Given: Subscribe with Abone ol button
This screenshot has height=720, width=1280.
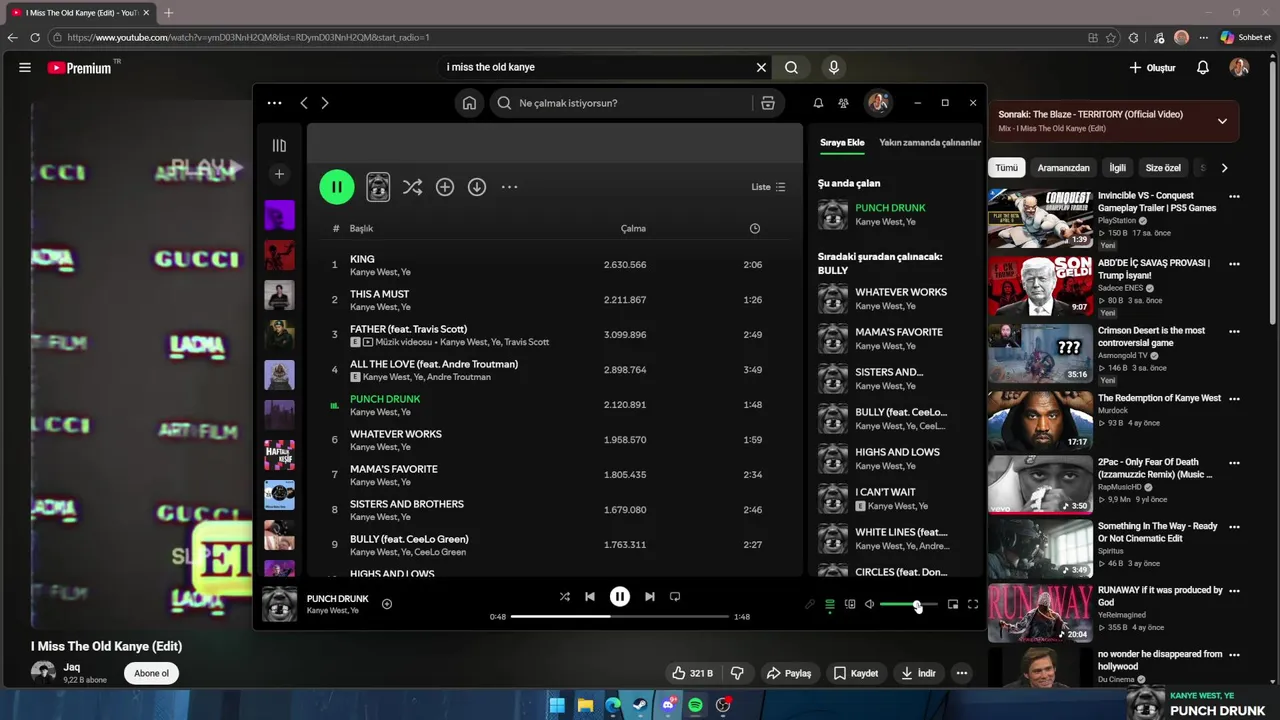Looking at the screenshot, I should point(152,673).
